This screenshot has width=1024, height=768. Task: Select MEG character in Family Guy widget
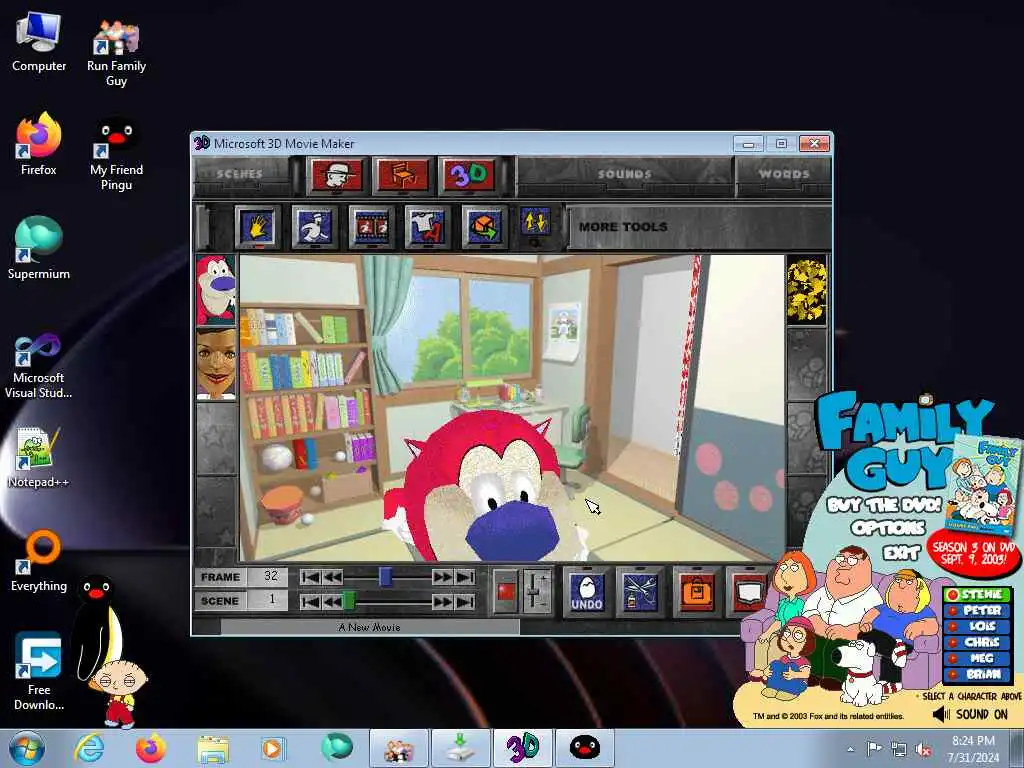977,658
